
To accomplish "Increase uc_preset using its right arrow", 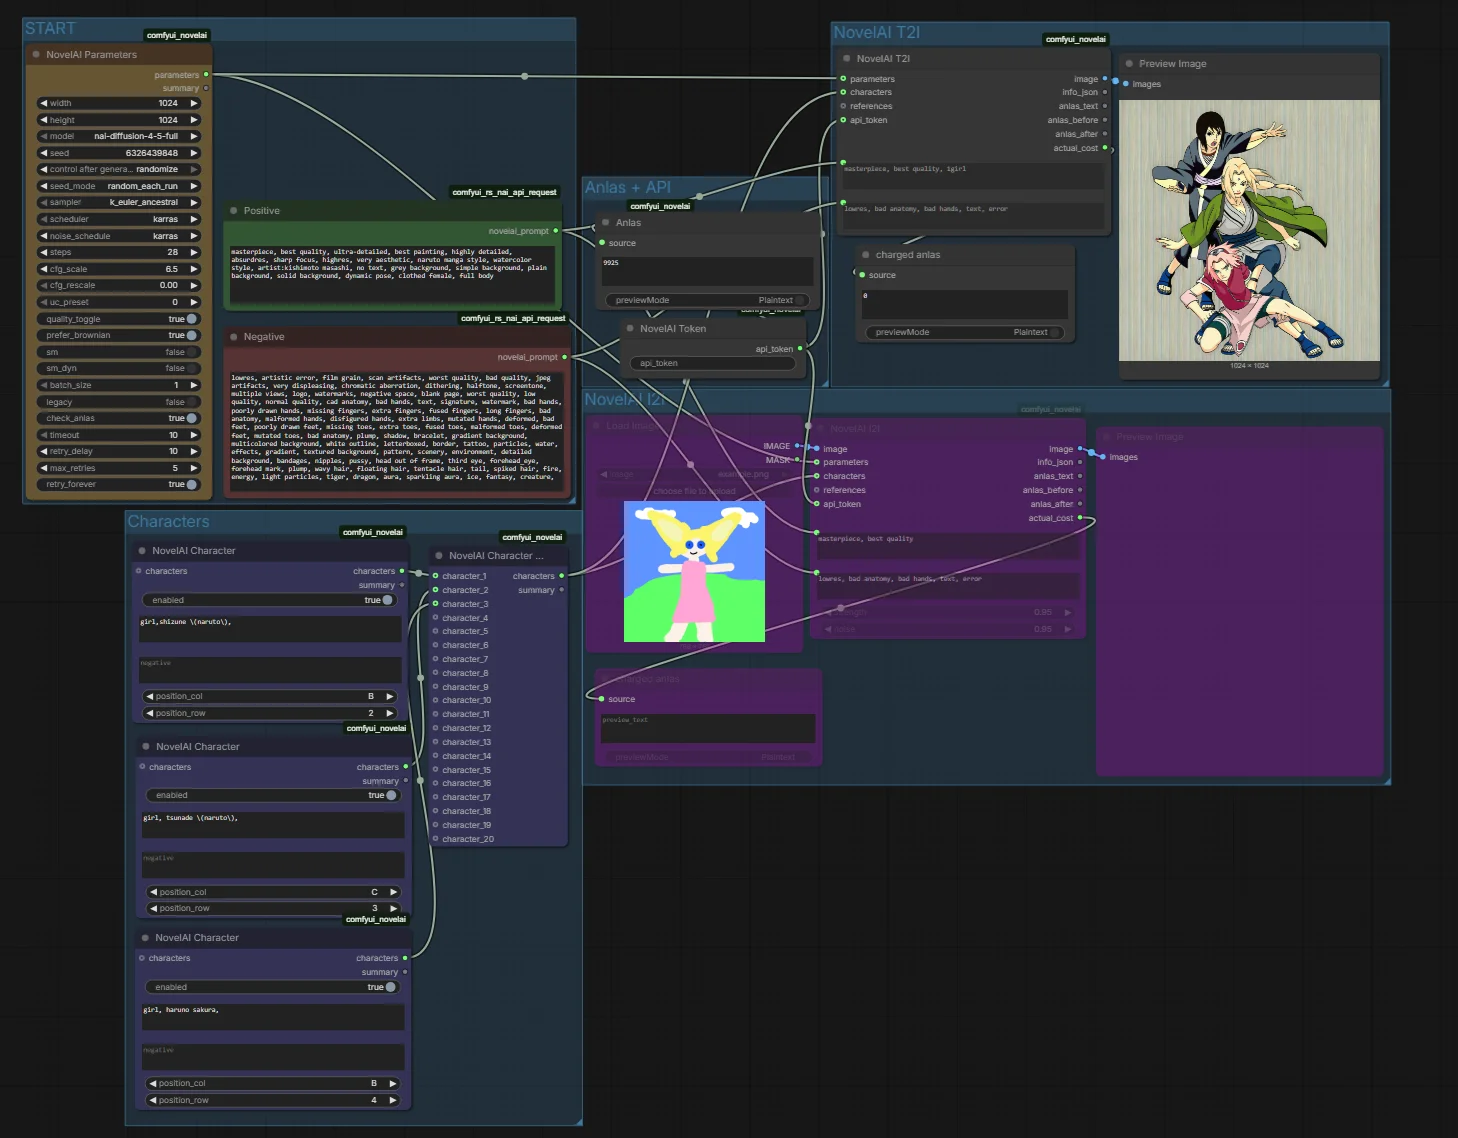I will [194, 302].
